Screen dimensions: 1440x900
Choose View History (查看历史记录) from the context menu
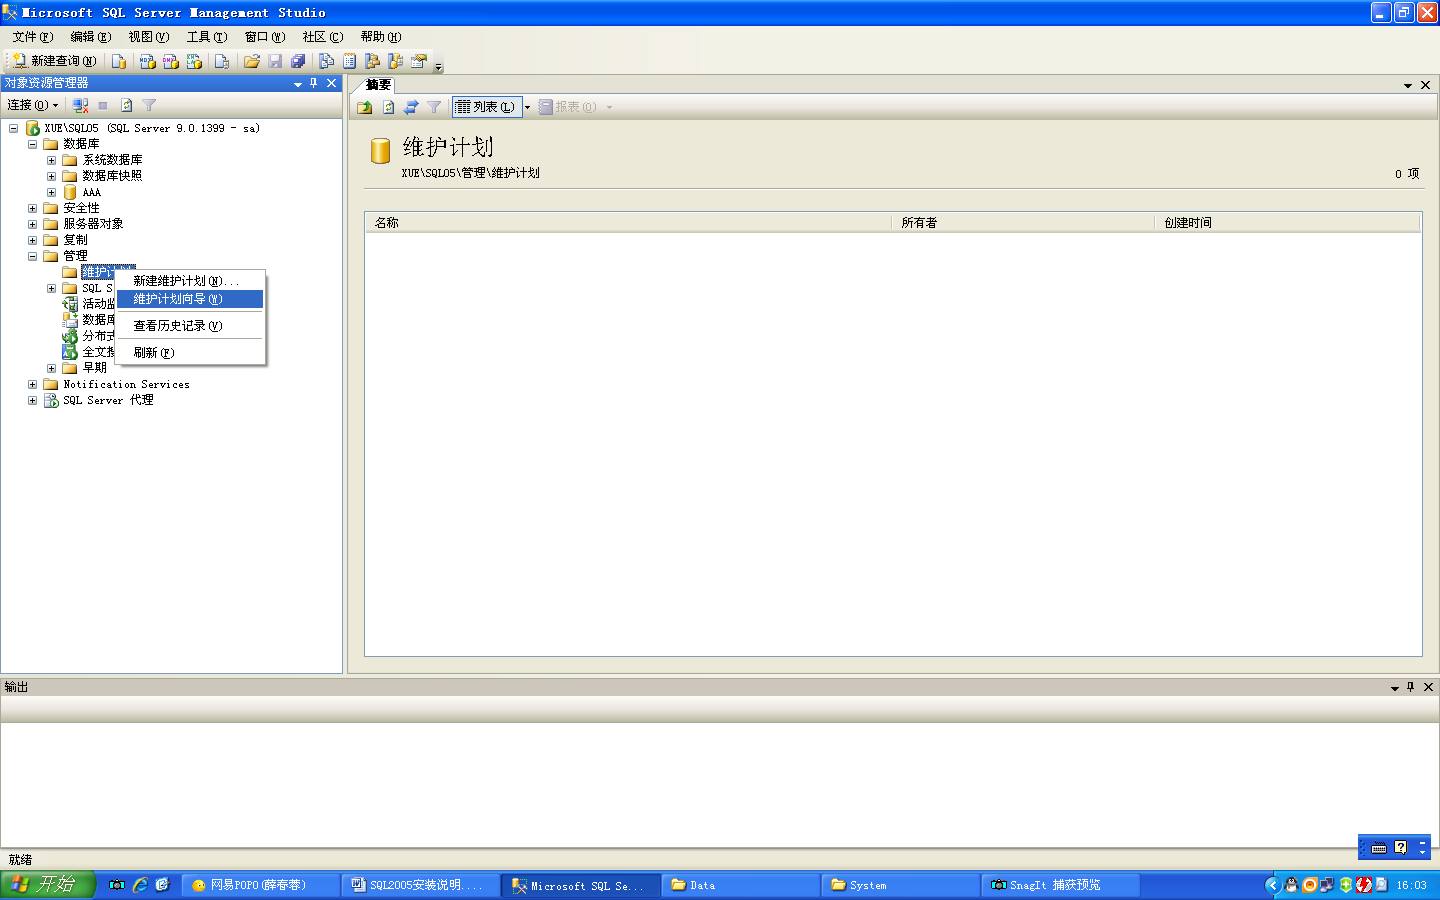point(190,326)
